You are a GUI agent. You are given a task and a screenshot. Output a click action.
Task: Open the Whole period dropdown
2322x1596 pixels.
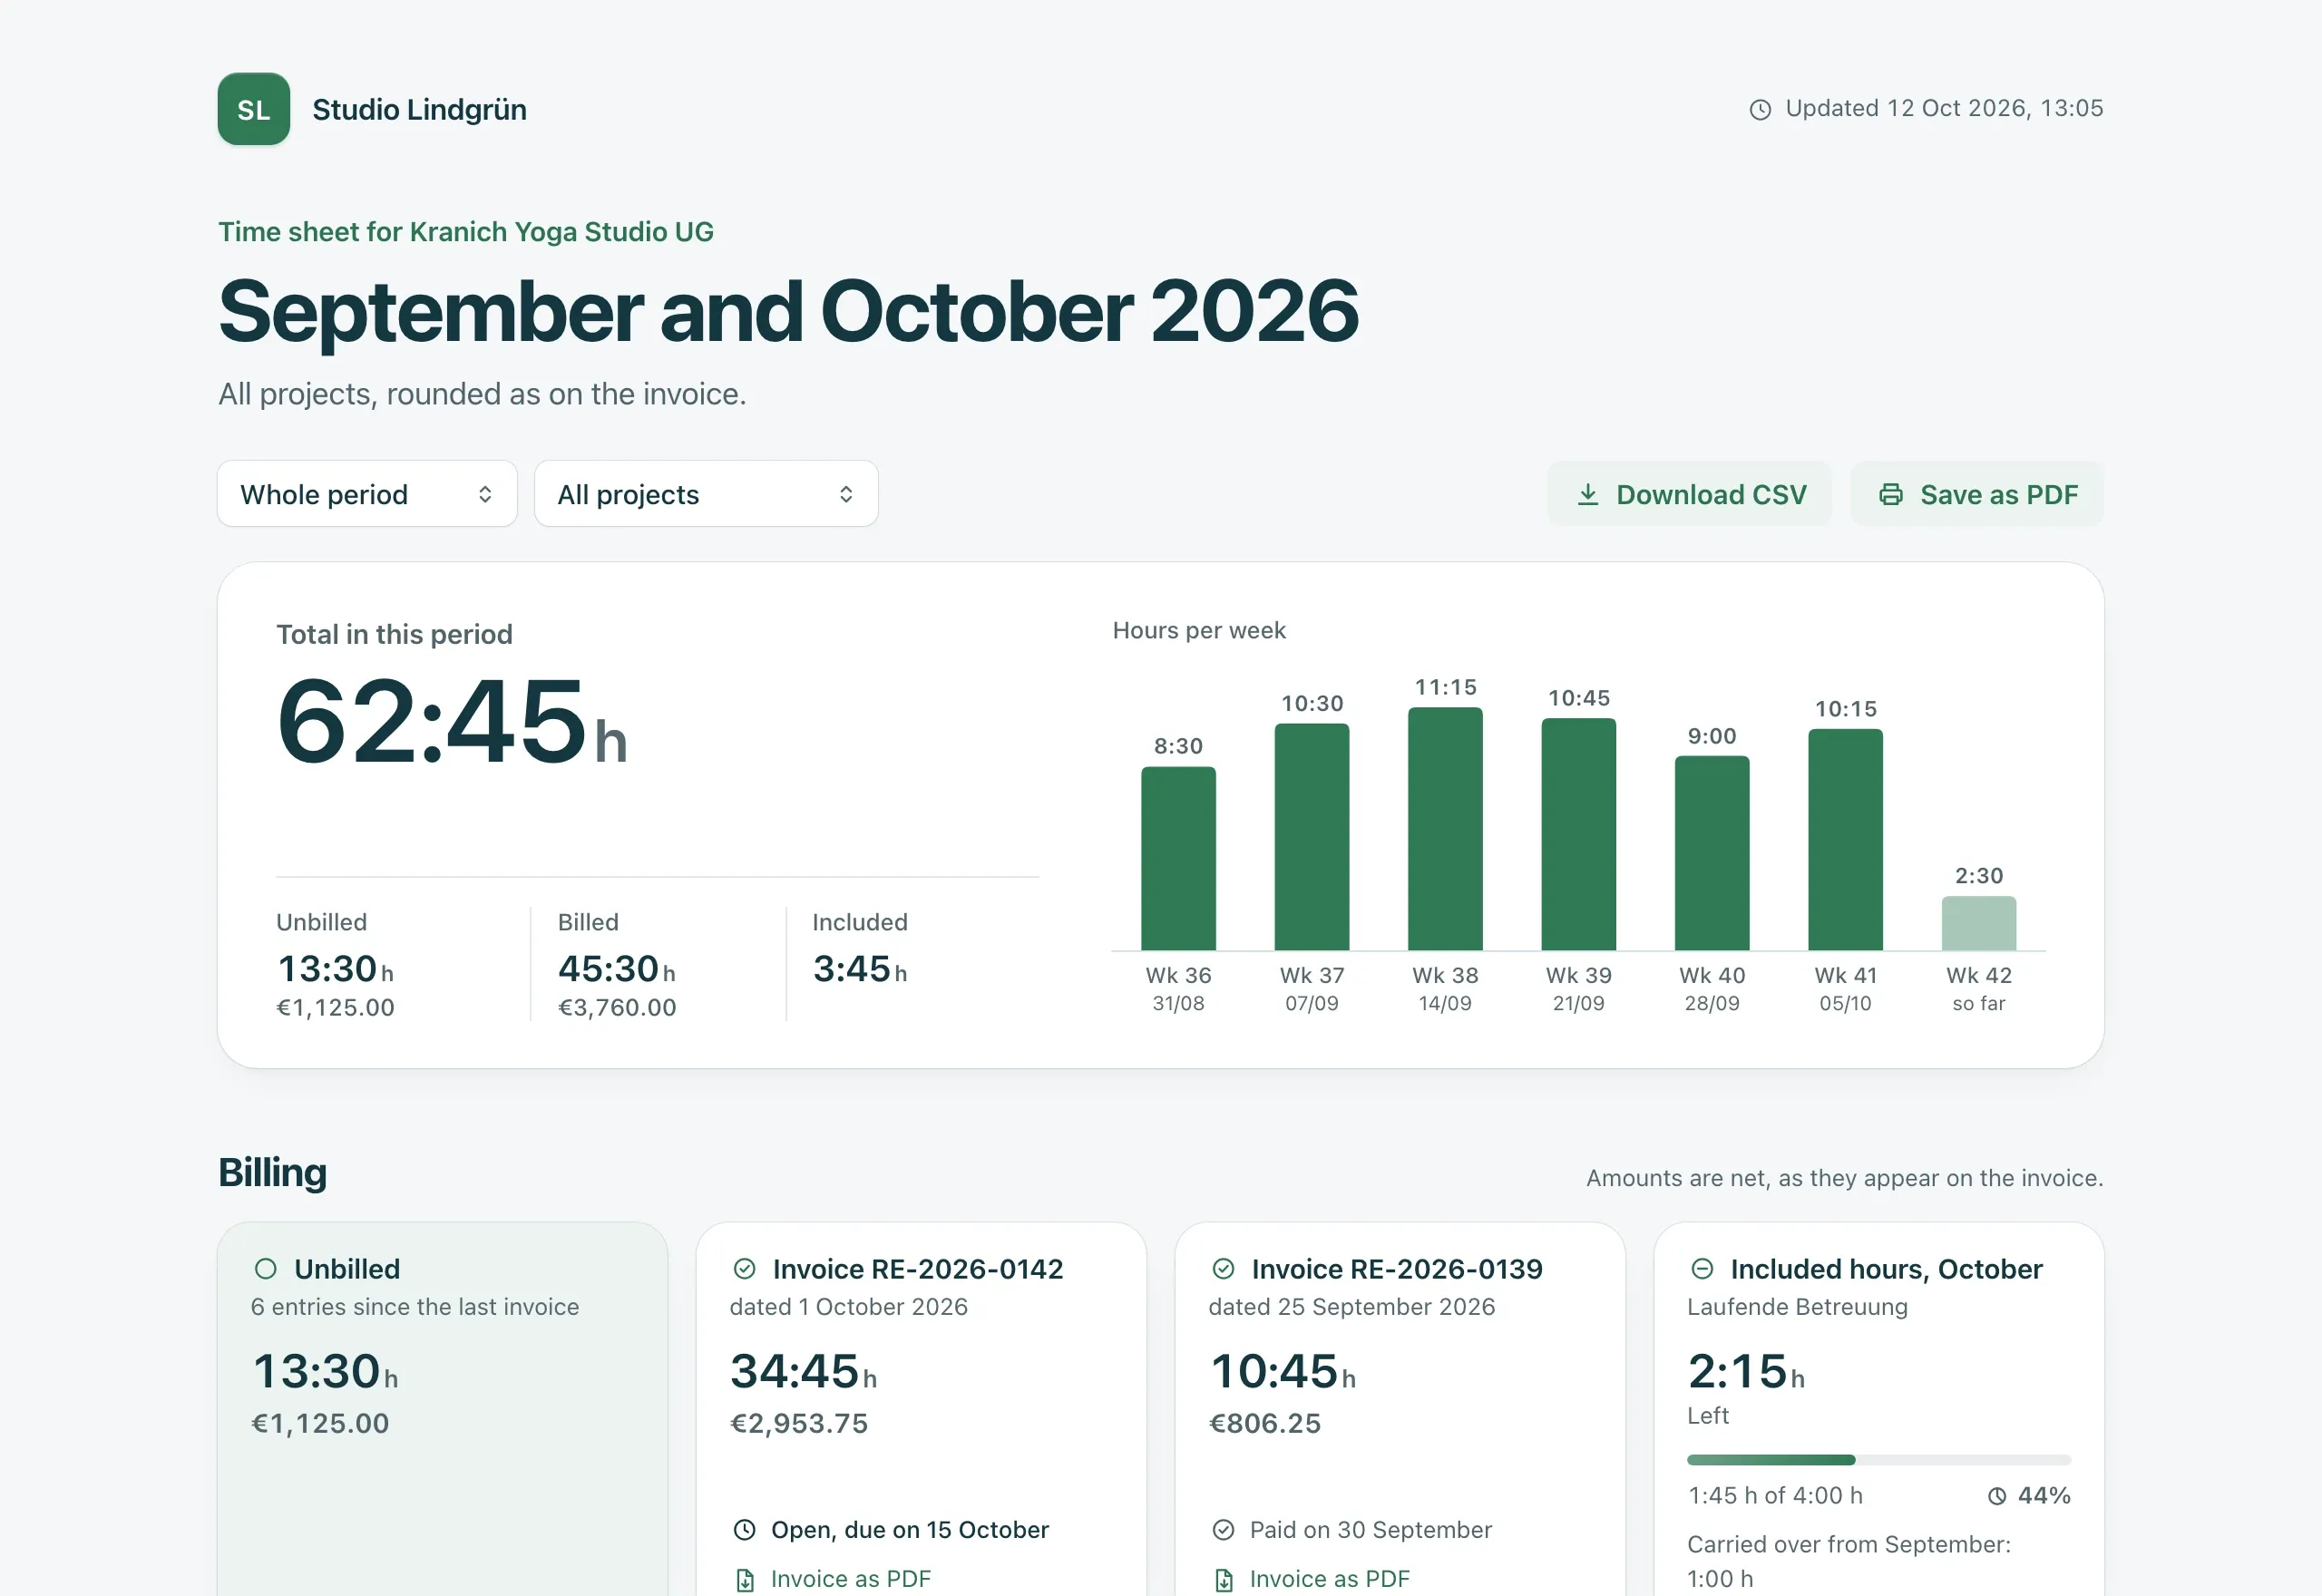point(367,494)
